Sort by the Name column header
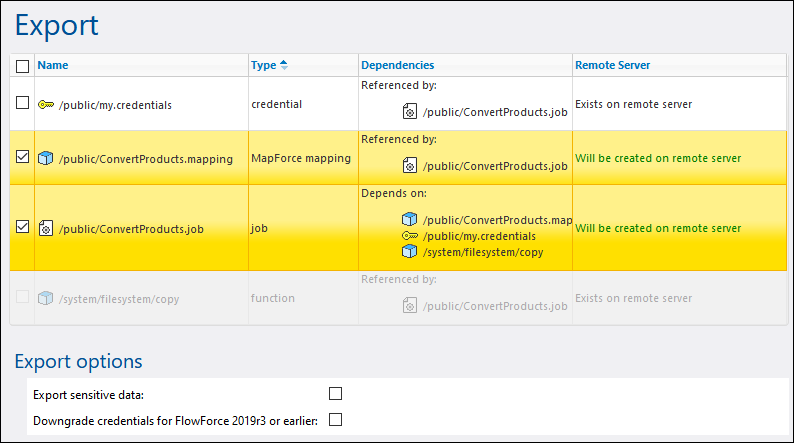This screenshot has width=794, height=443. (53, 66)
